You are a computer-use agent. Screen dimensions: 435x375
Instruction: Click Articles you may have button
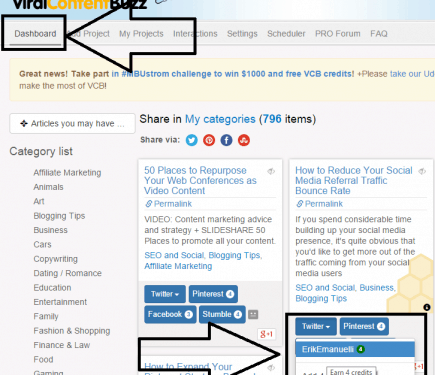tap(72, 123)
